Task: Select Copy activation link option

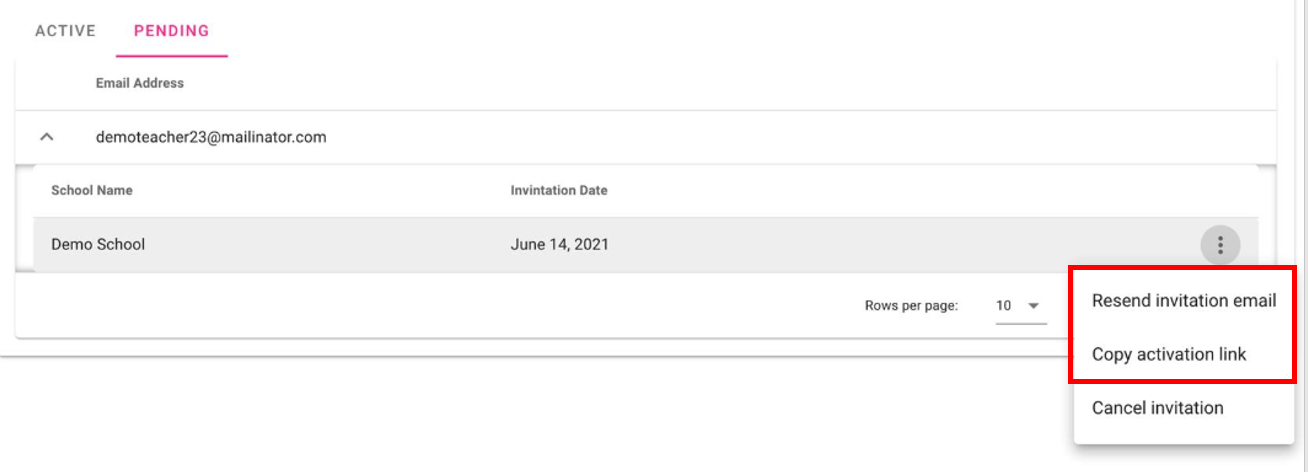Action: [1168, 354]
